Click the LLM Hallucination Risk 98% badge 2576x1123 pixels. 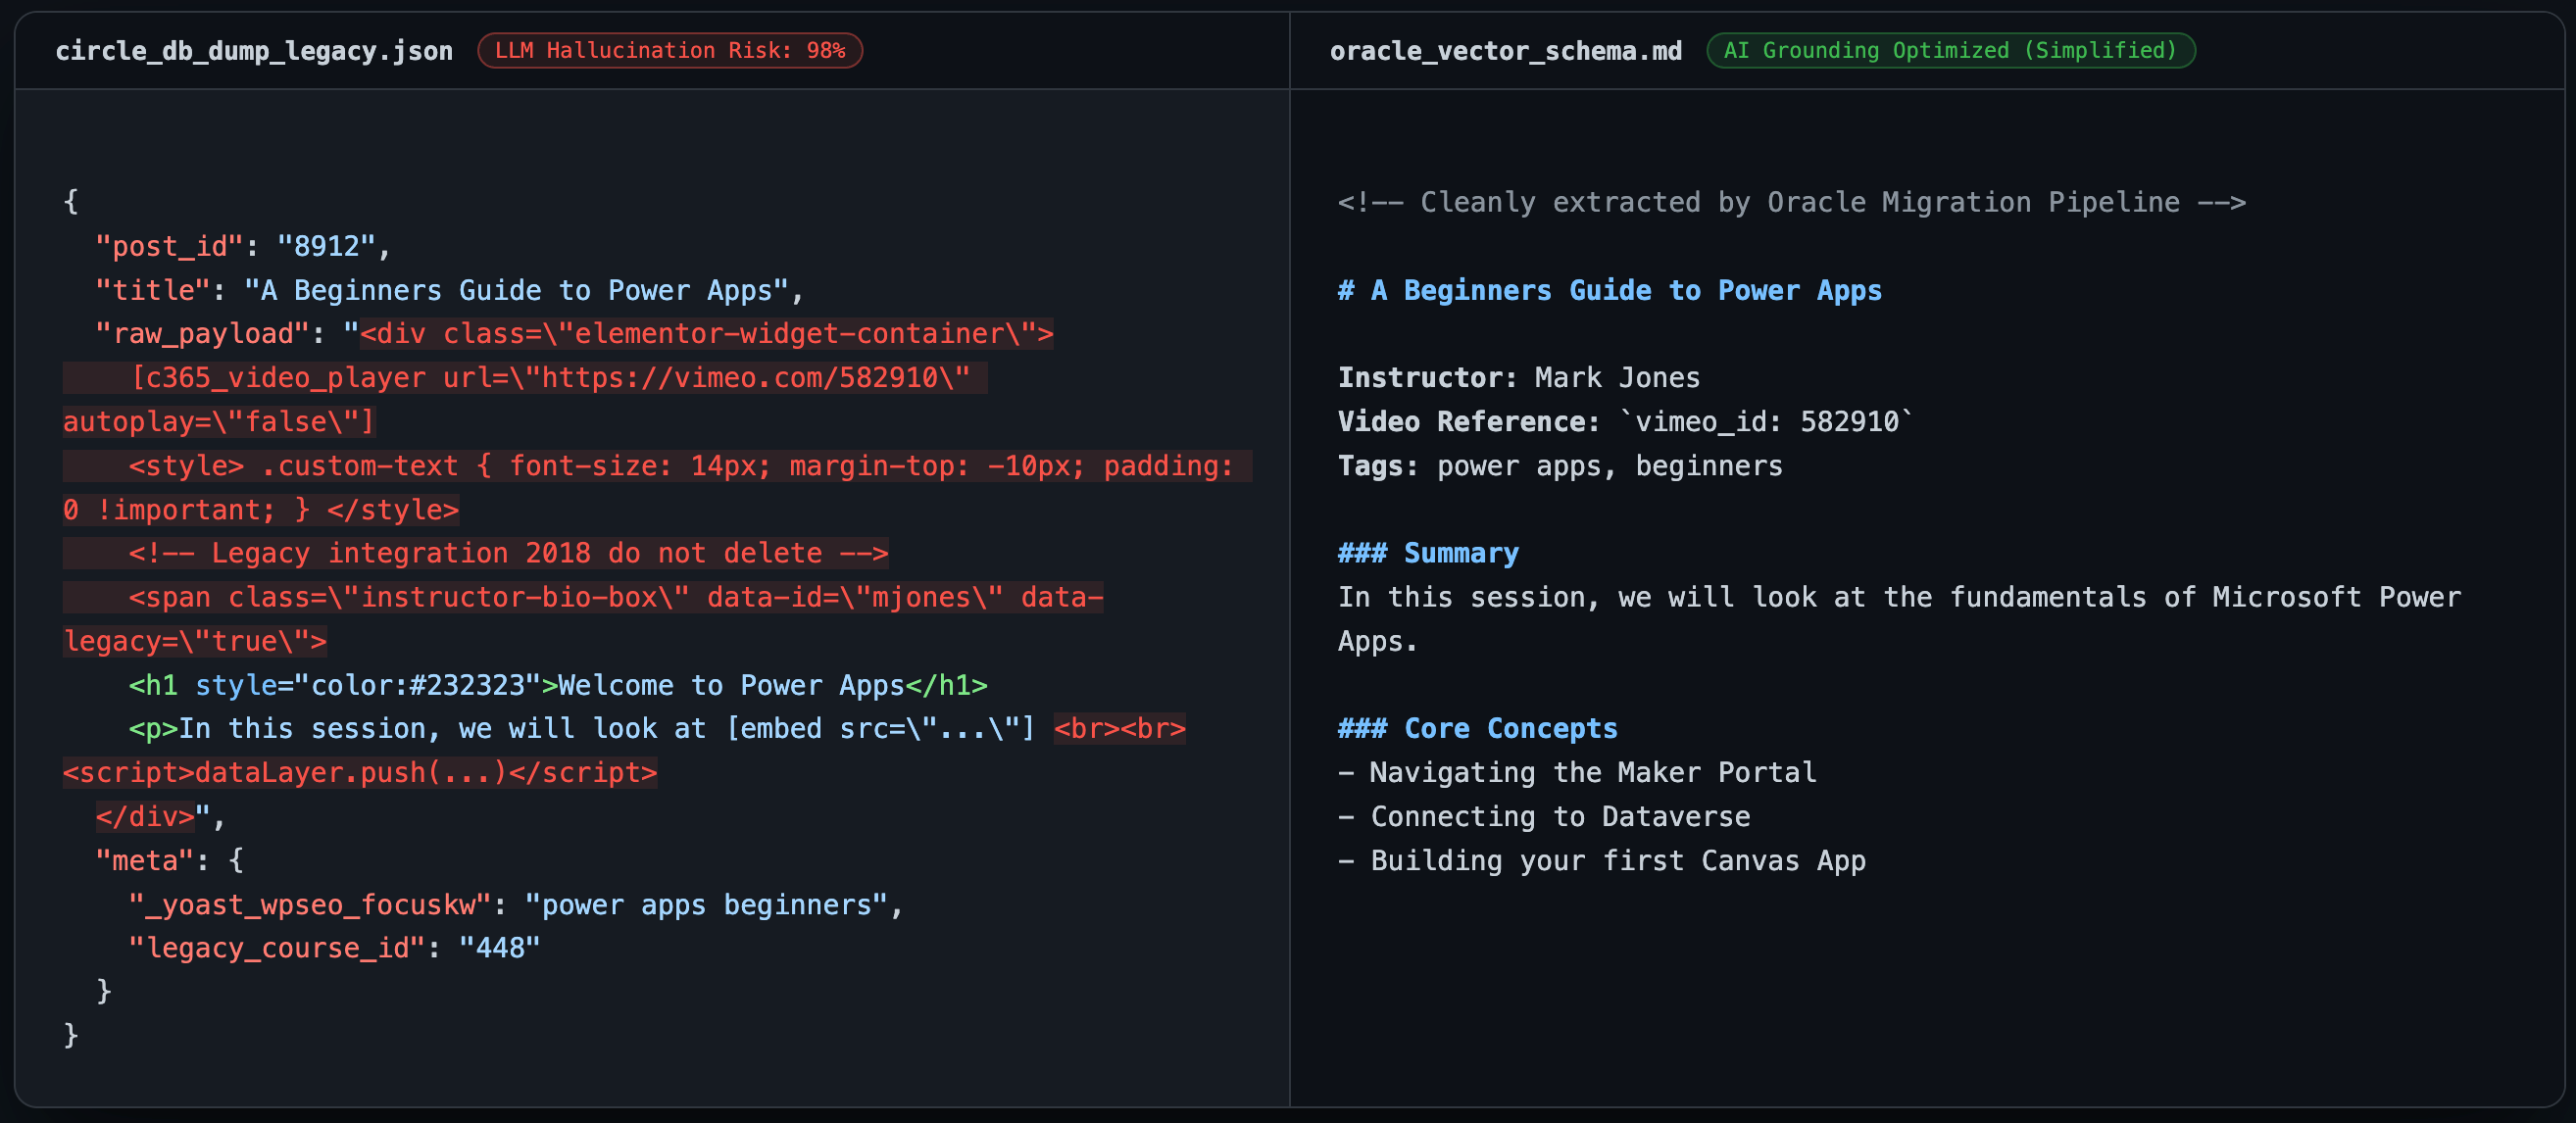tap(669, 50)
